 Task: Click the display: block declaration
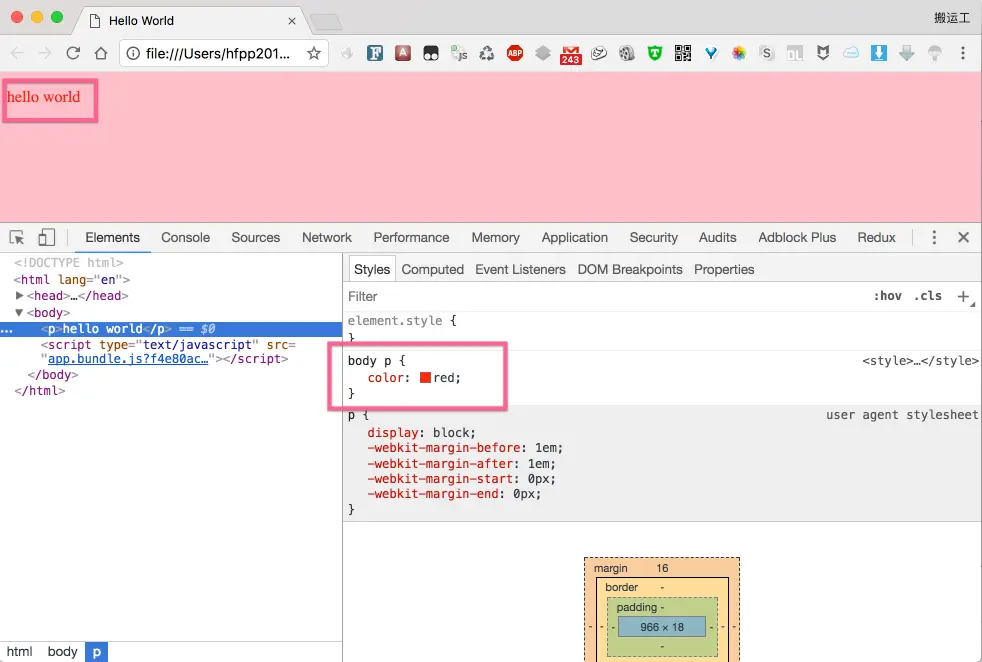point(421,433)
